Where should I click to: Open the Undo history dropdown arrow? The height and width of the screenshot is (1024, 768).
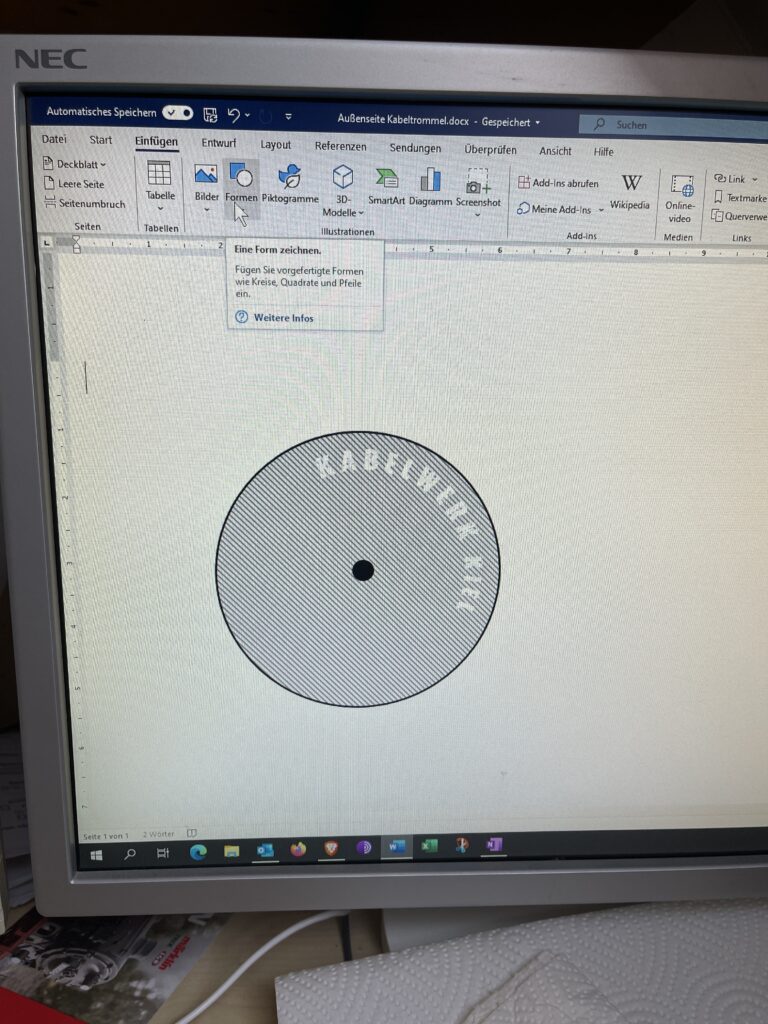click(x=248, y=116)
